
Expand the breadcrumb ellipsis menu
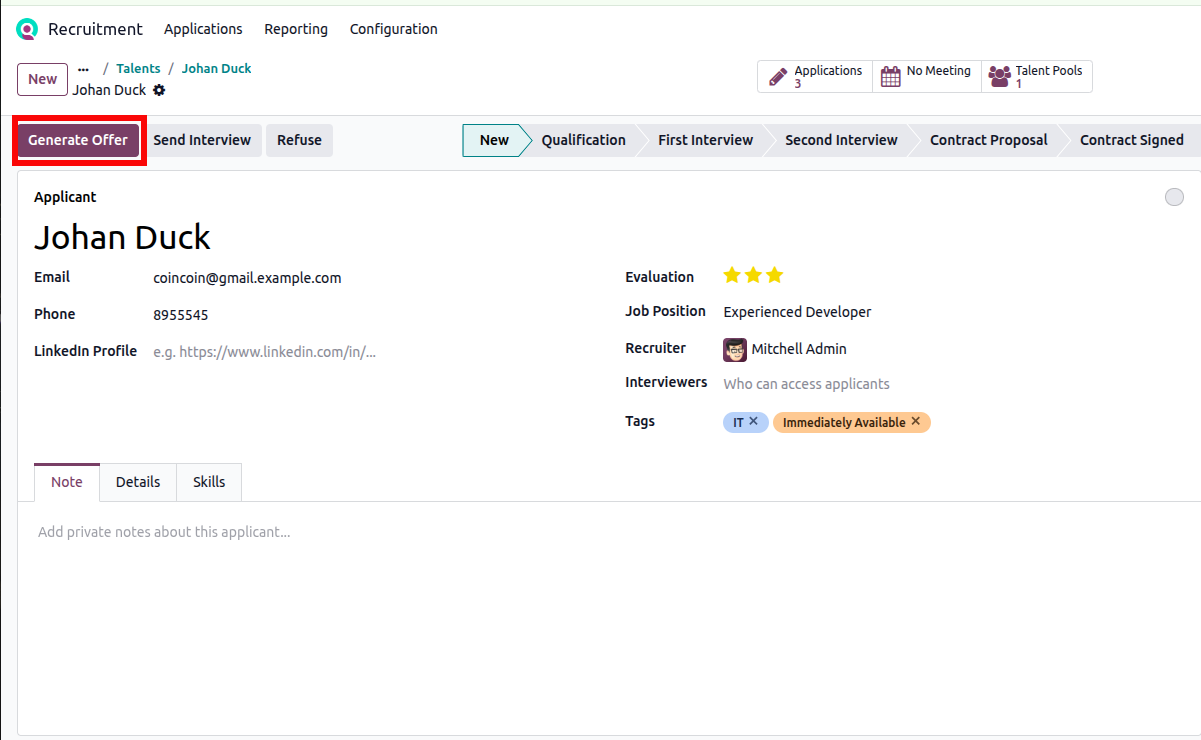[x=83, y=69]
